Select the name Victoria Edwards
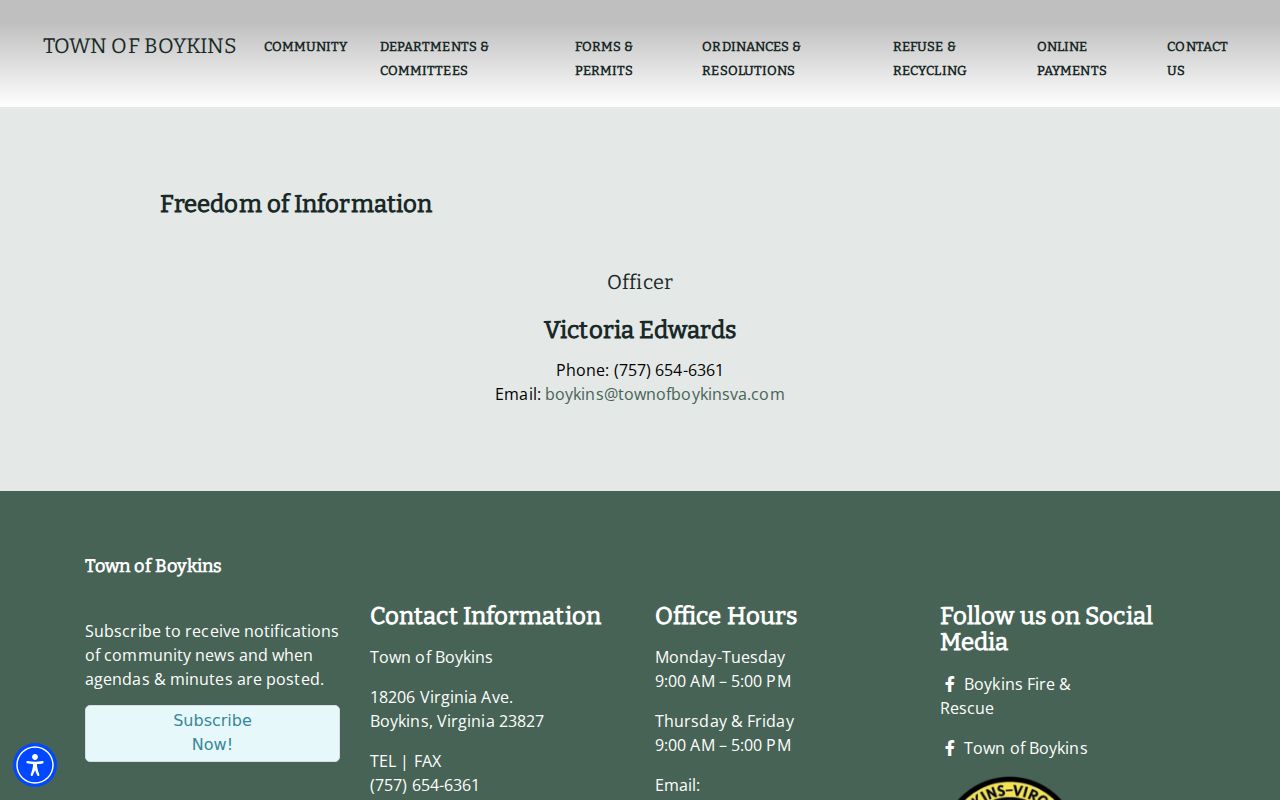The width and height of the screenshot is (1280, 800). click(x=640, y=330)
